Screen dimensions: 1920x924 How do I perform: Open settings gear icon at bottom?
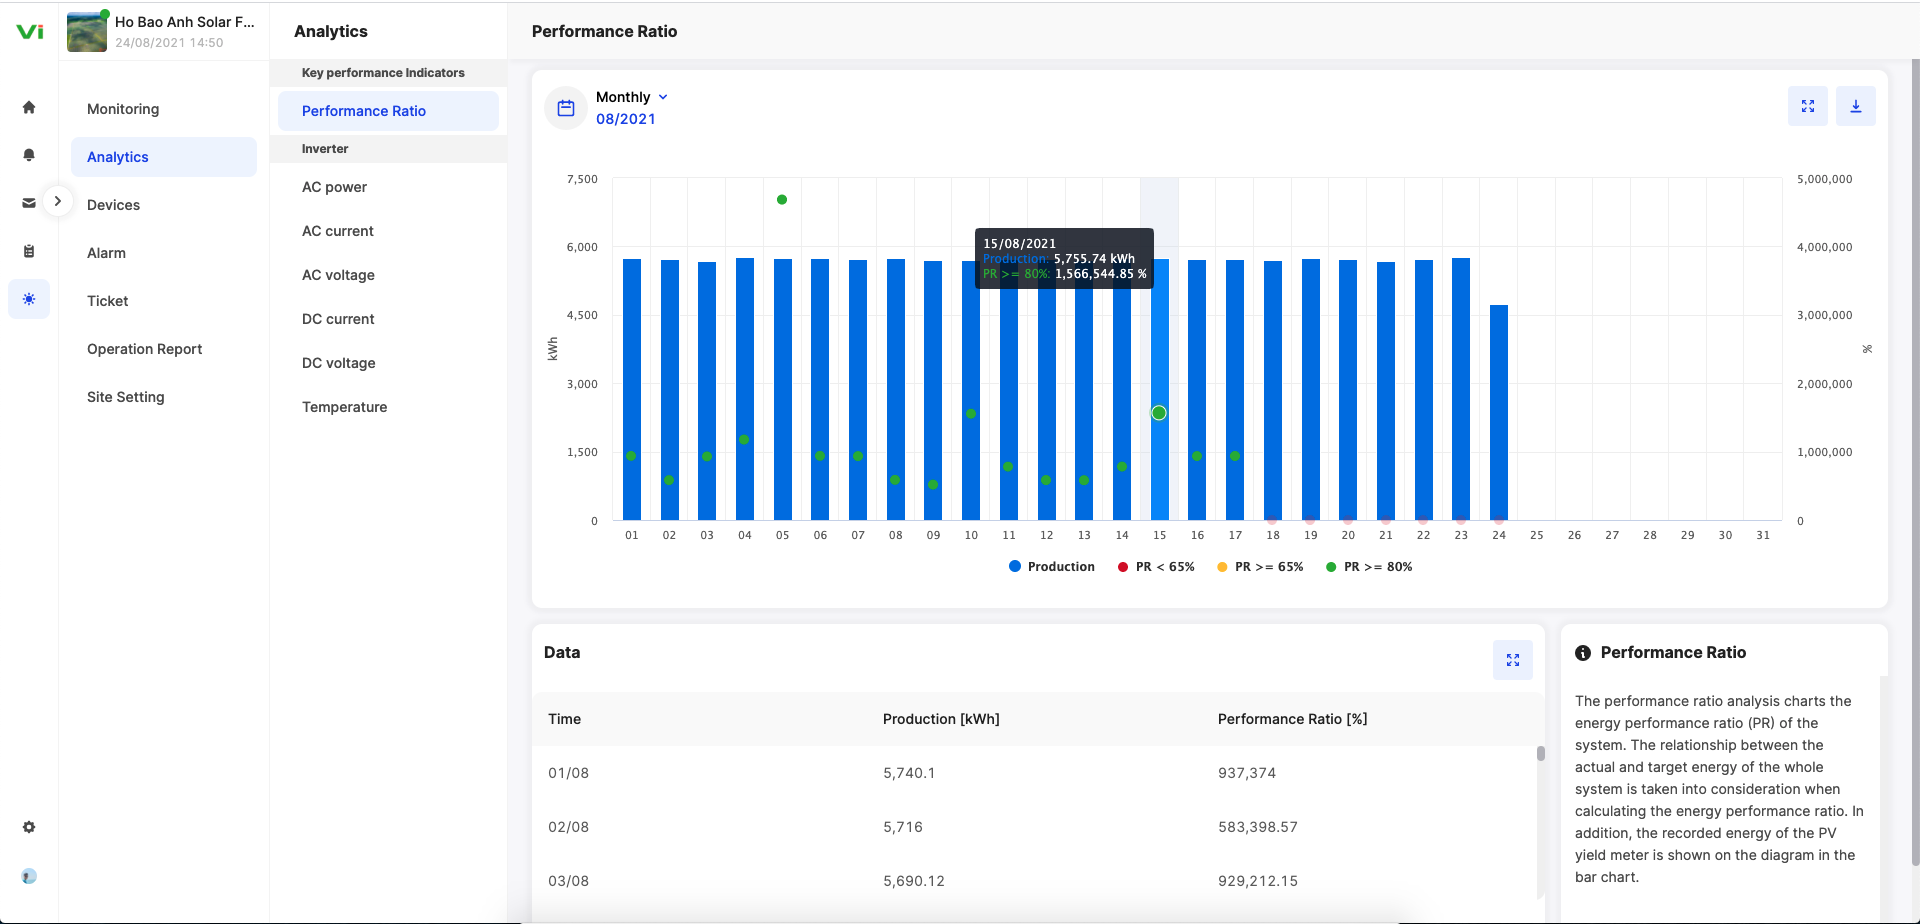click(29, 827)
